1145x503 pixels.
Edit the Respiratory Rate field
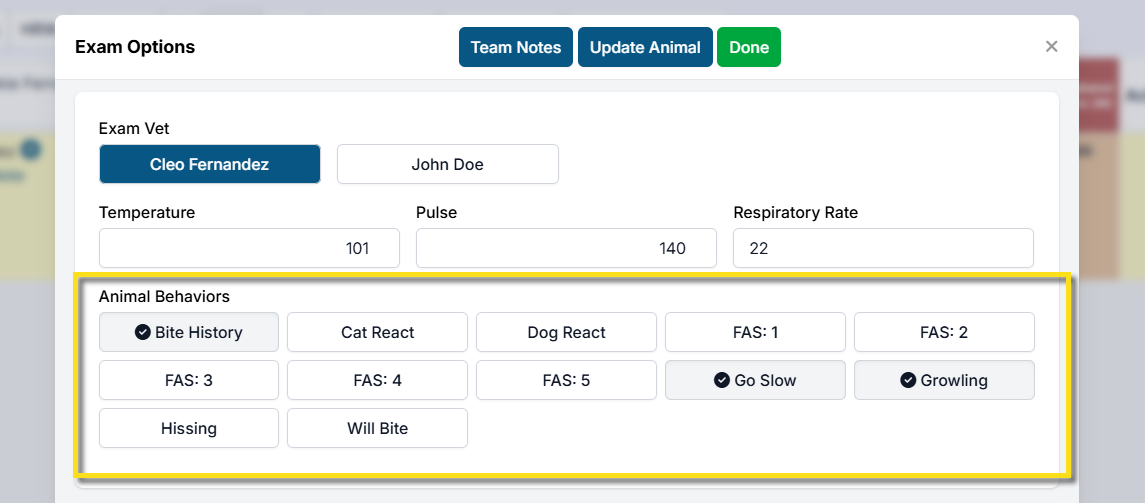tap(883, 248)
